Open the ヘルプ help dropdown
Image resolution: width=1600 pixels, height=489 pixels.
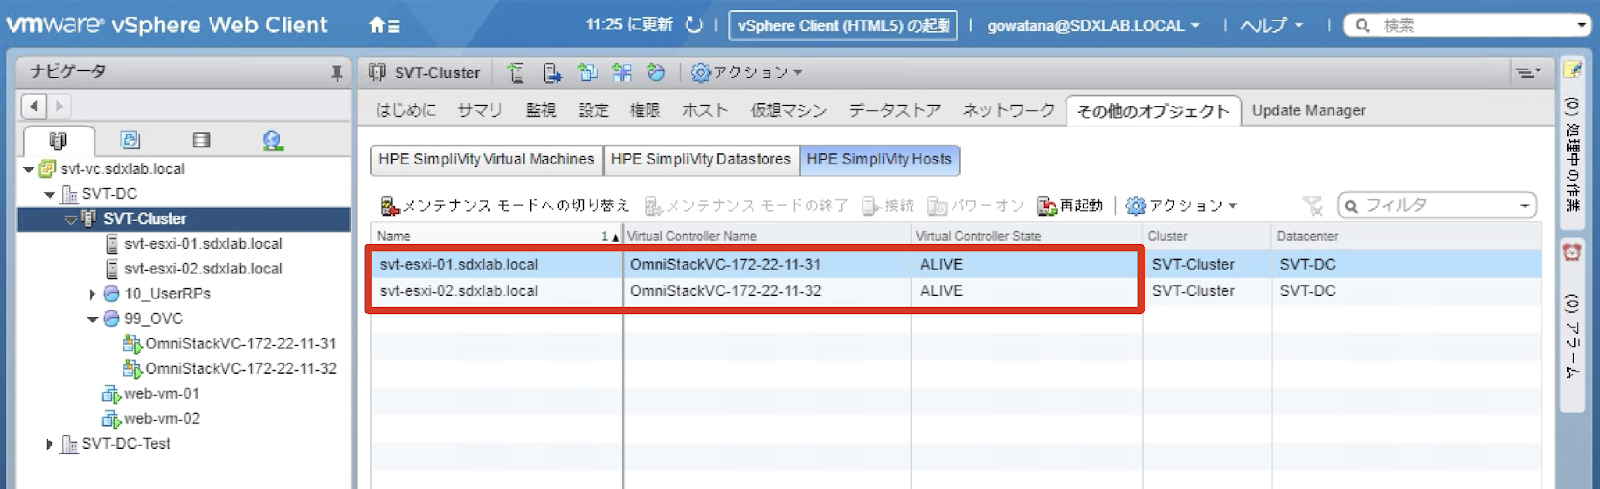pyautogui.click(x=1271, y=26)
